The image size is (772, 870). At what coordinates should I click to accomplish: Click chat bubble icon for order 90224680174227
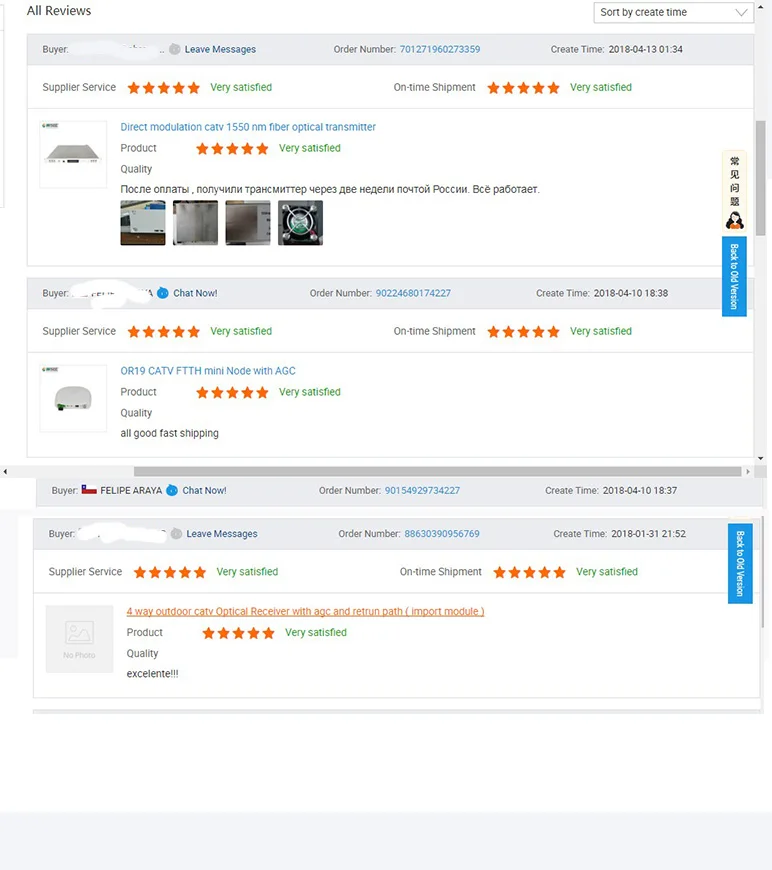pyautogui.click(x=163, y=293)
